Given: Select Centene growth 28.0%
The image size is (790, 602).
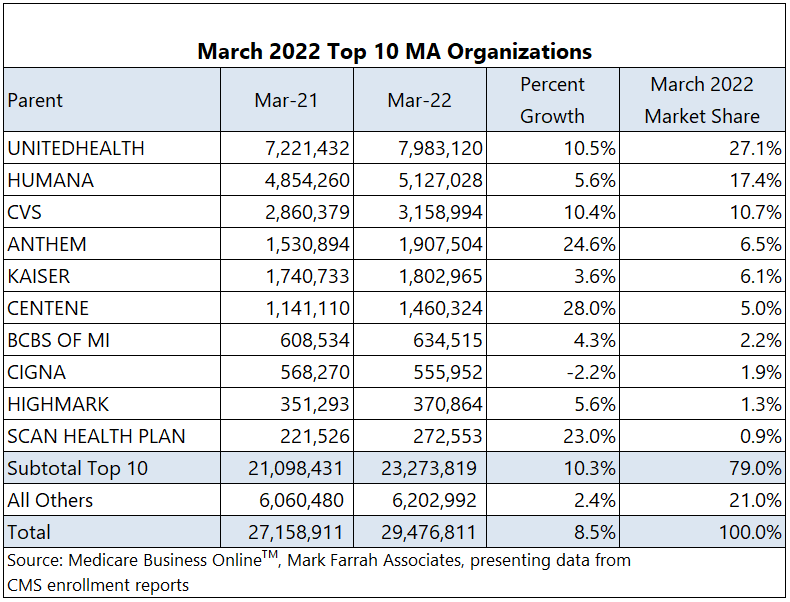Looking at the screenshot, I should point(589,308).
